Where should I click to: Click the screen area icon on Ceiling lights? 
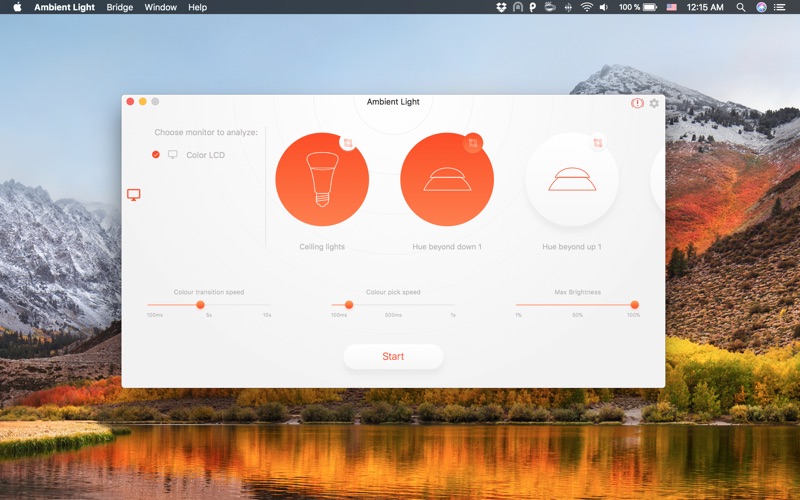click(x=348, y=142)
